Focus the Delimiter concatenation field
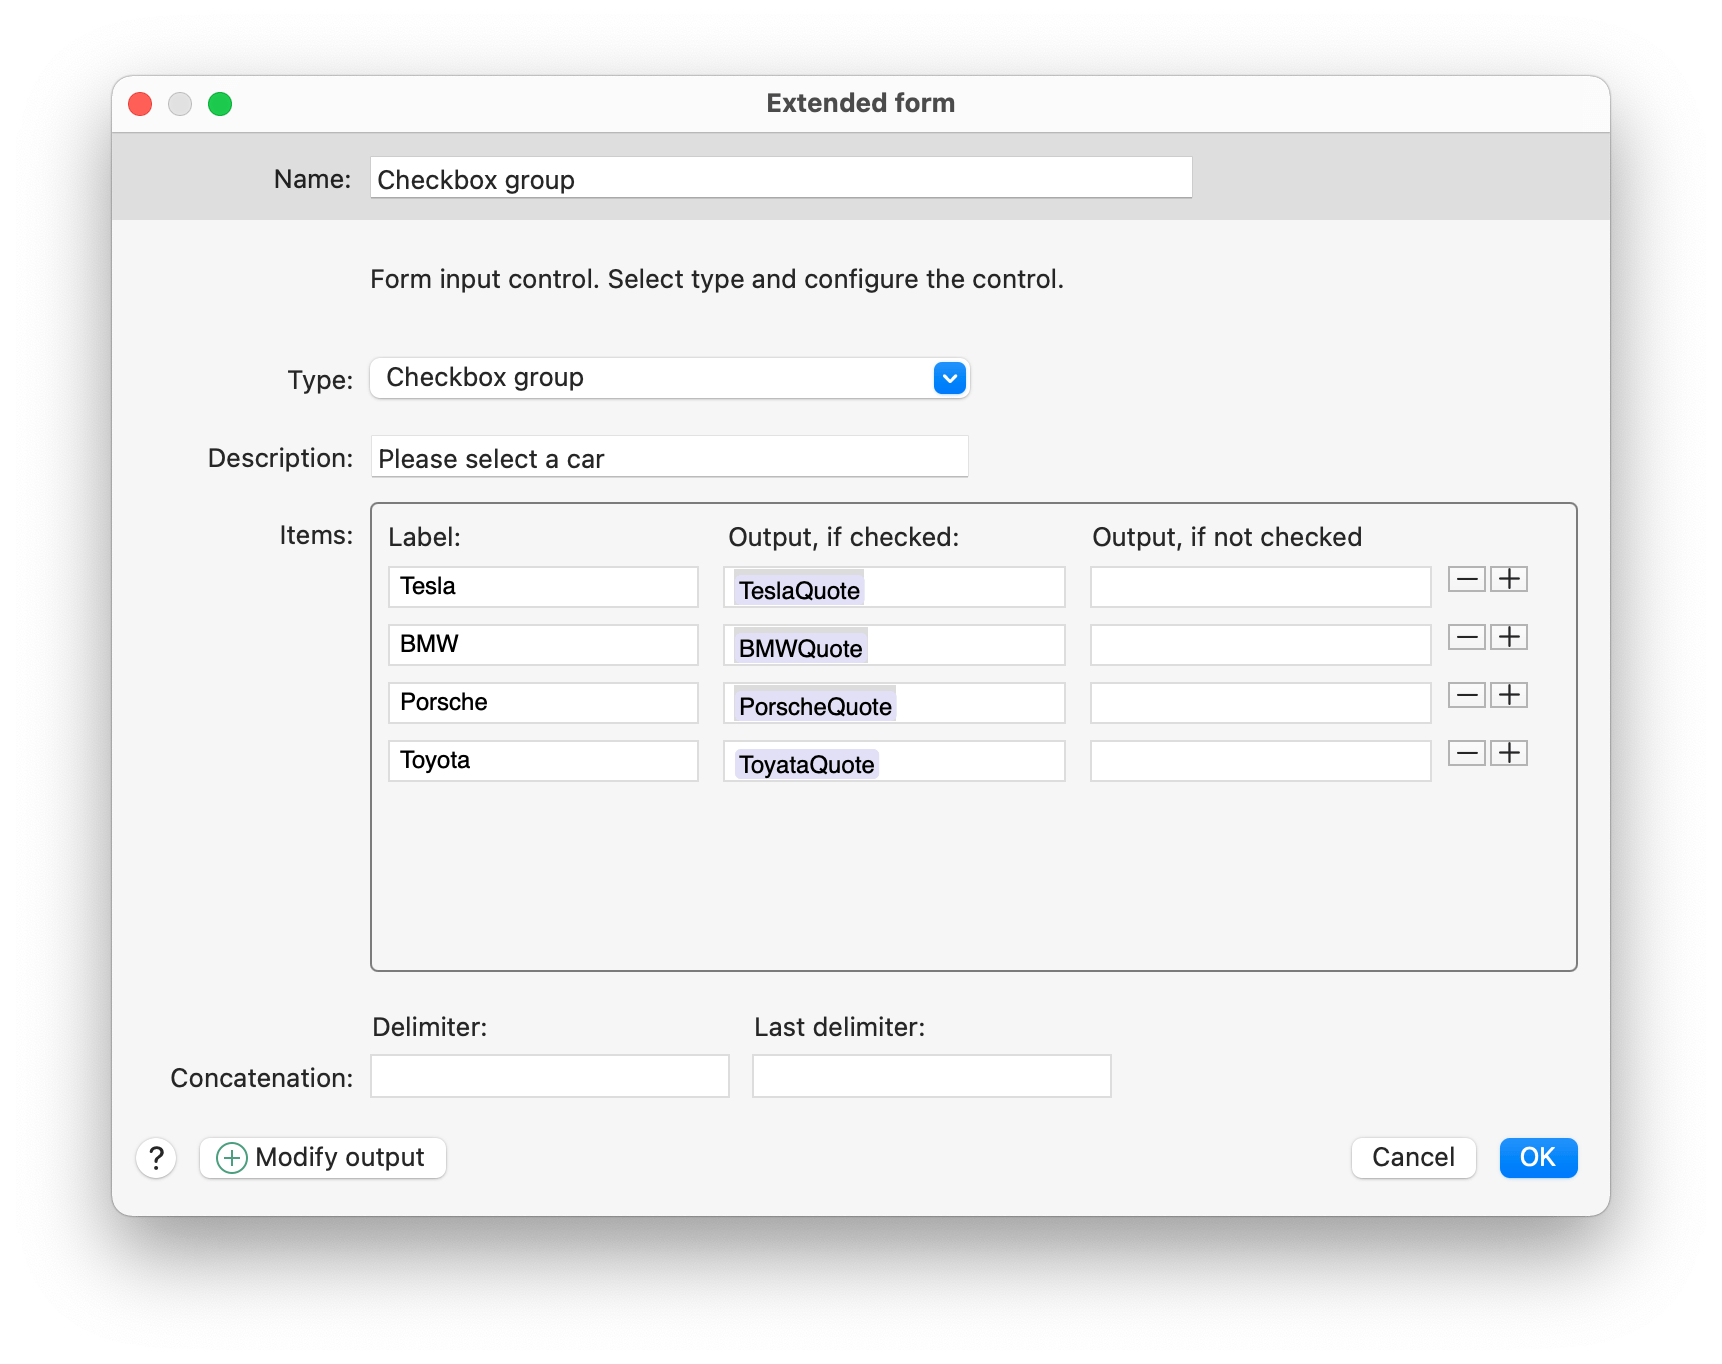This screenshot has height=1364, width=1722. coord(550,1076)
